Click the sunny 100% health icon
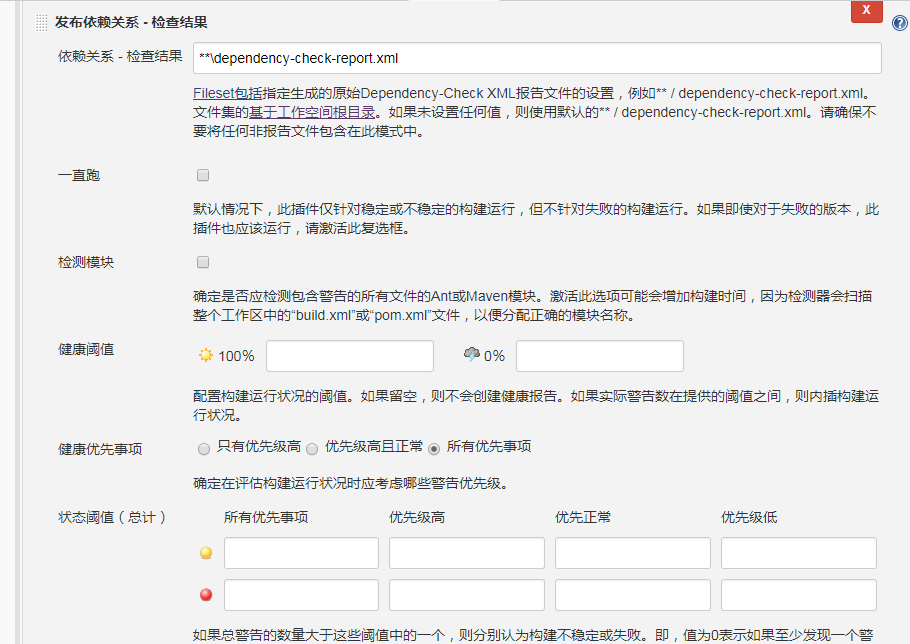 coord(205,355)
